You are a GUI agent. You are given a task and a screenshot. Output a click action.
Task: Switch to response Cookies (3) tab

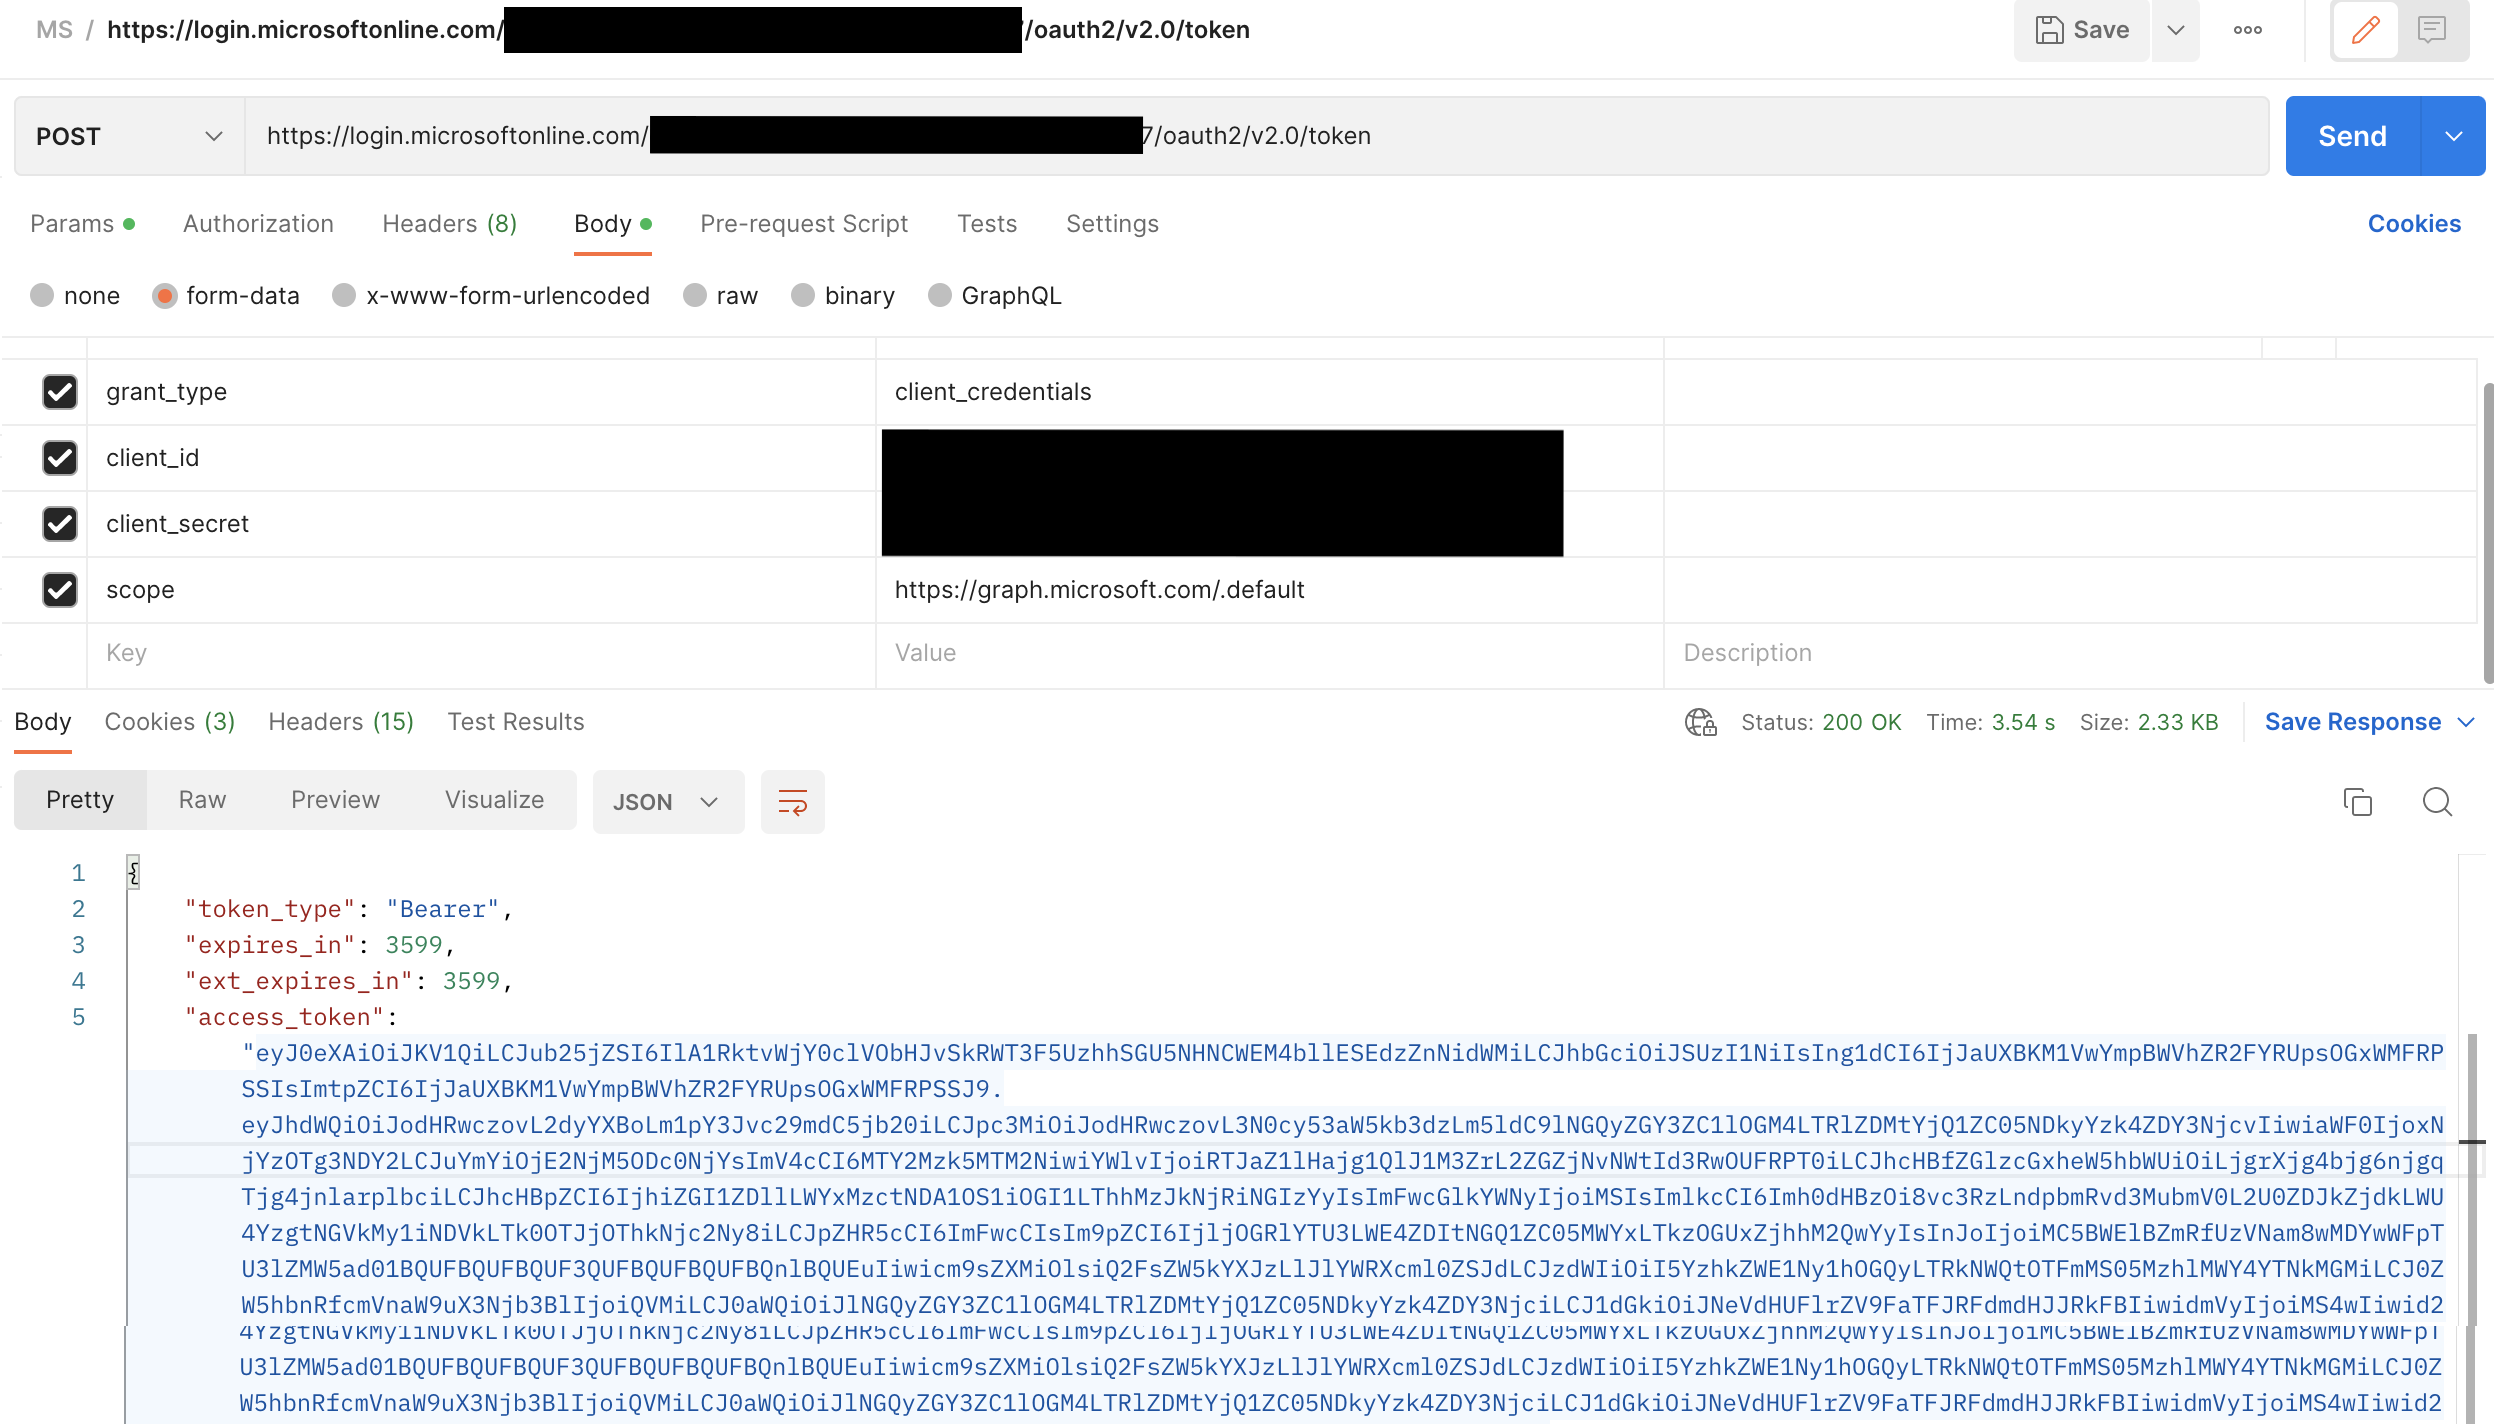[170, 722]
